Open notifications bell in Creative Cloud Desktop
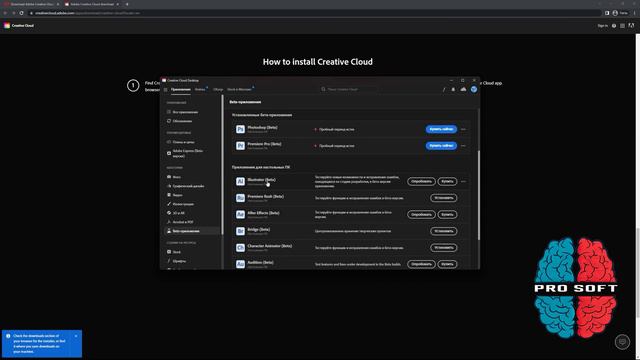Viewport: 640px width, 360px height. tap(453, 89)
